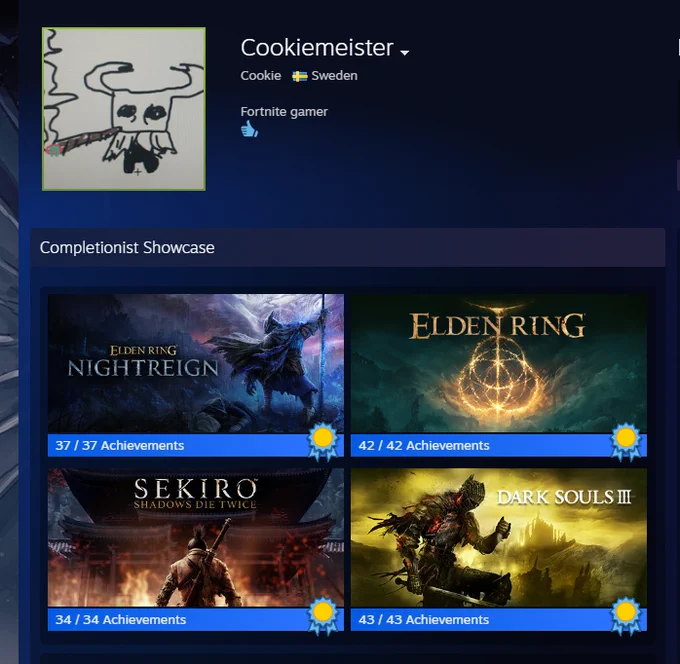This screenshot has height=664, width=680.
Task: Expand the dropdown arrow beside Cookiemeister
Action: click(x=405, y=52)
